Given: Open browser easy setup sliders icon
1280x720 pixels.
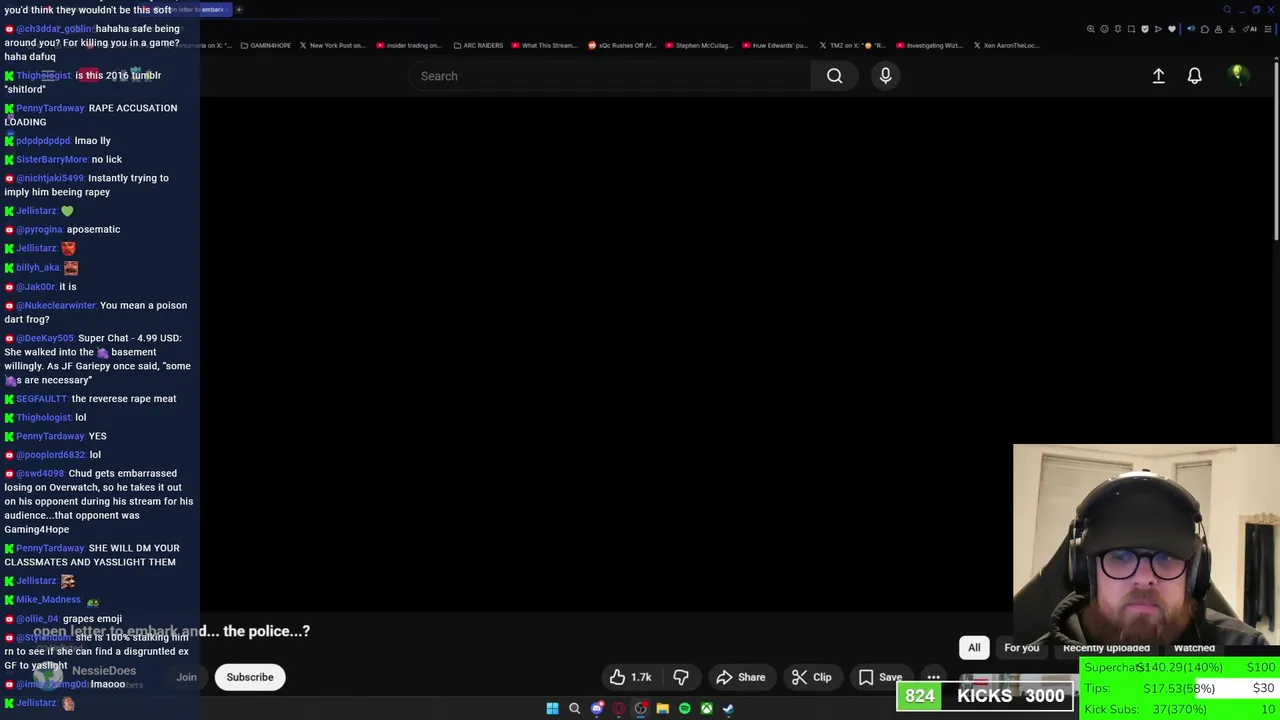Looking at the screenshot, I should (x=1268, y=29).
